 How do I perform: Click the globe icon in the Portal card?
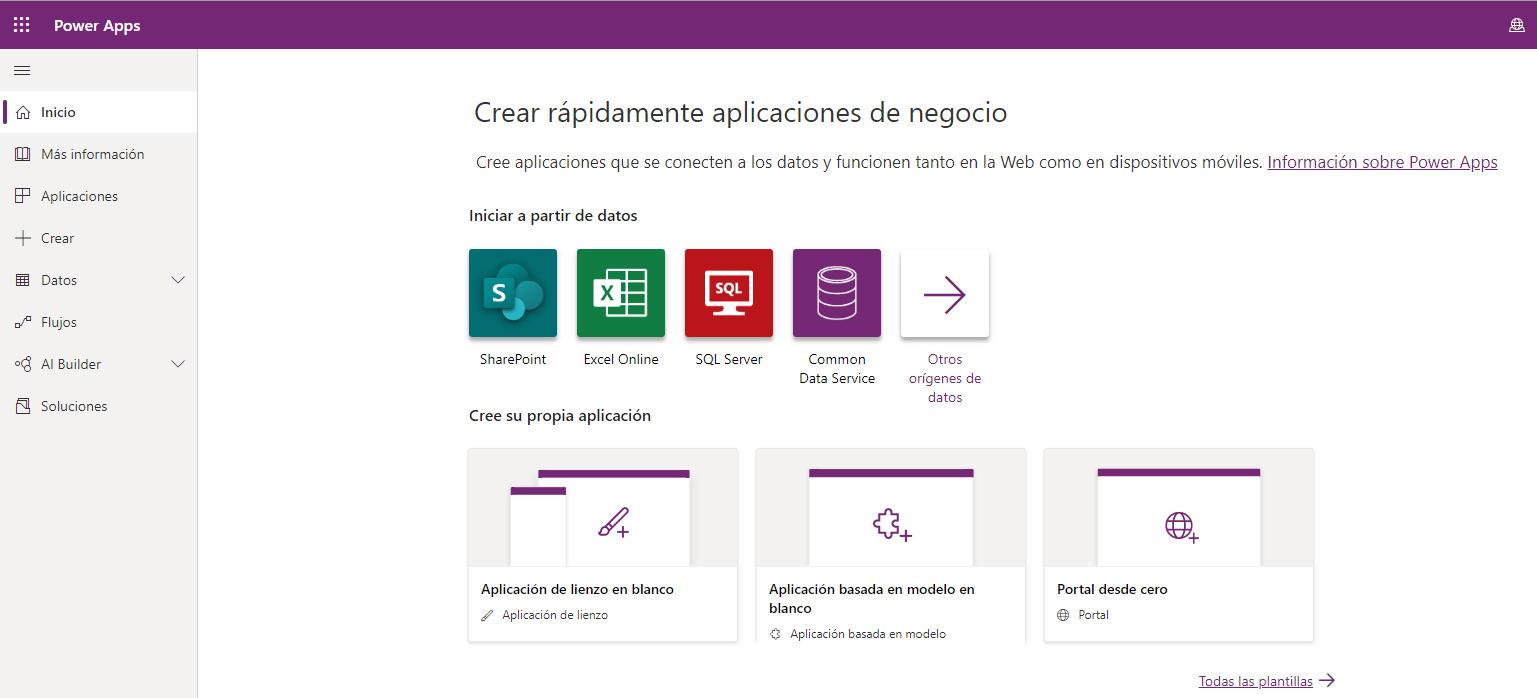1182,526
